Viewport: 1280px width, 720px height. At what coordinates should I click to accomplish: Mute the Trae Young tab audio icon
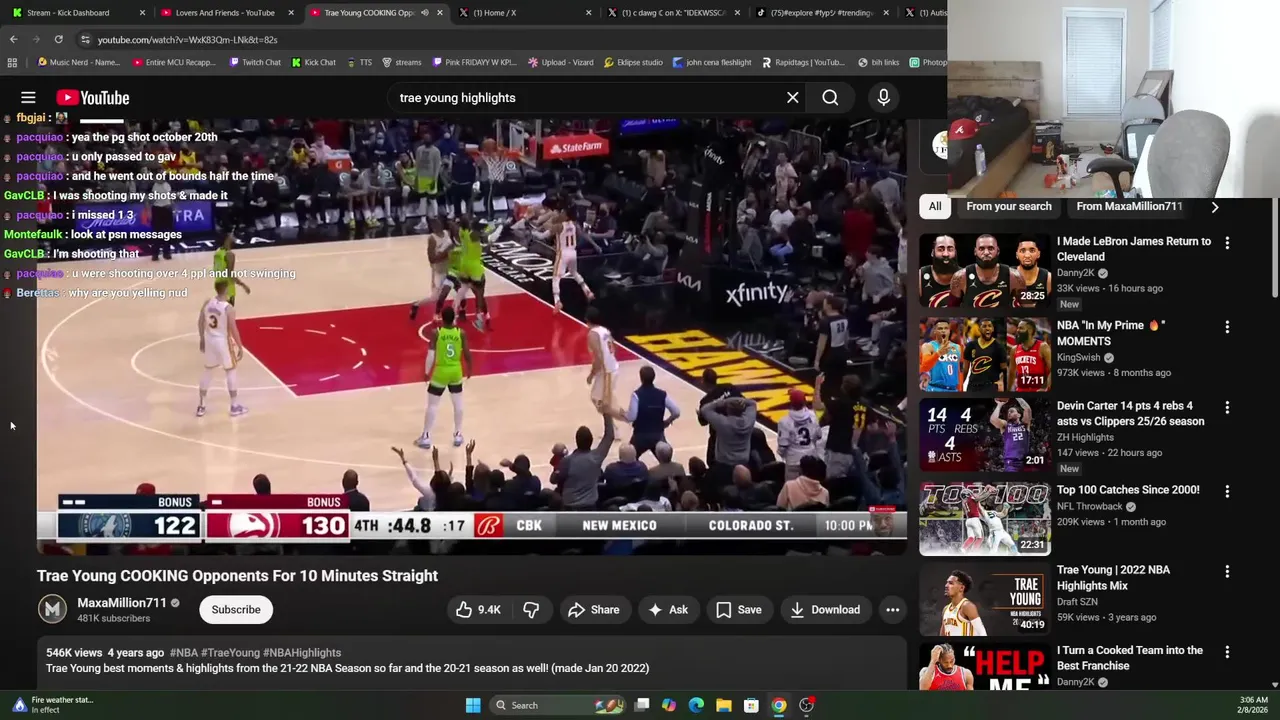424,13
